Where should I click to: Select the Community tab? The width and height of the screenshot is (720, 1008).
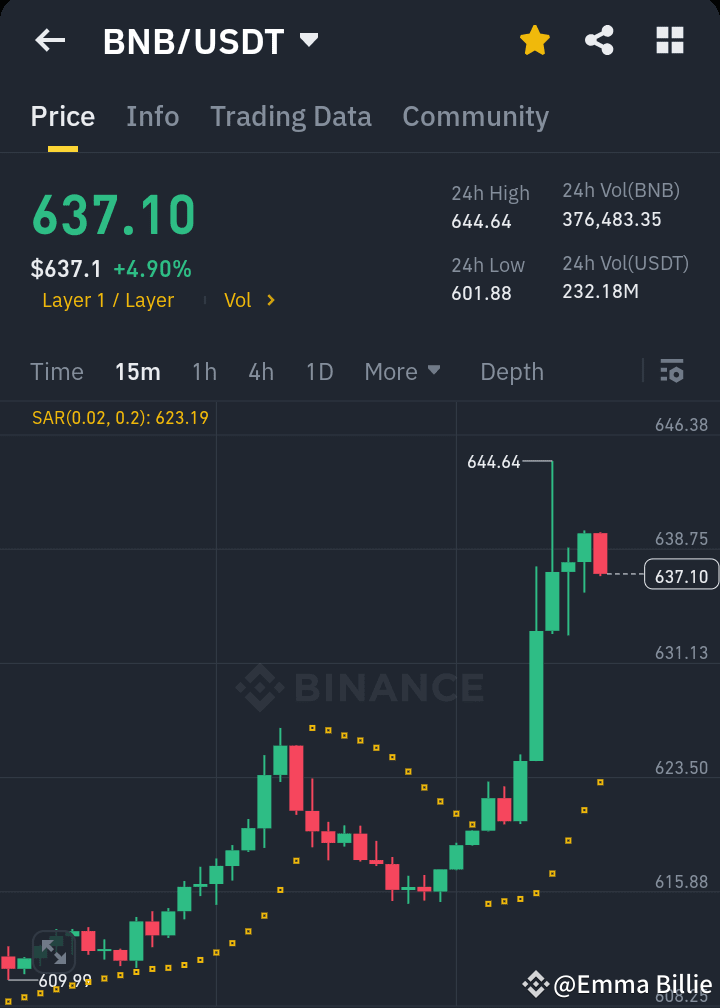click(475, 117)
